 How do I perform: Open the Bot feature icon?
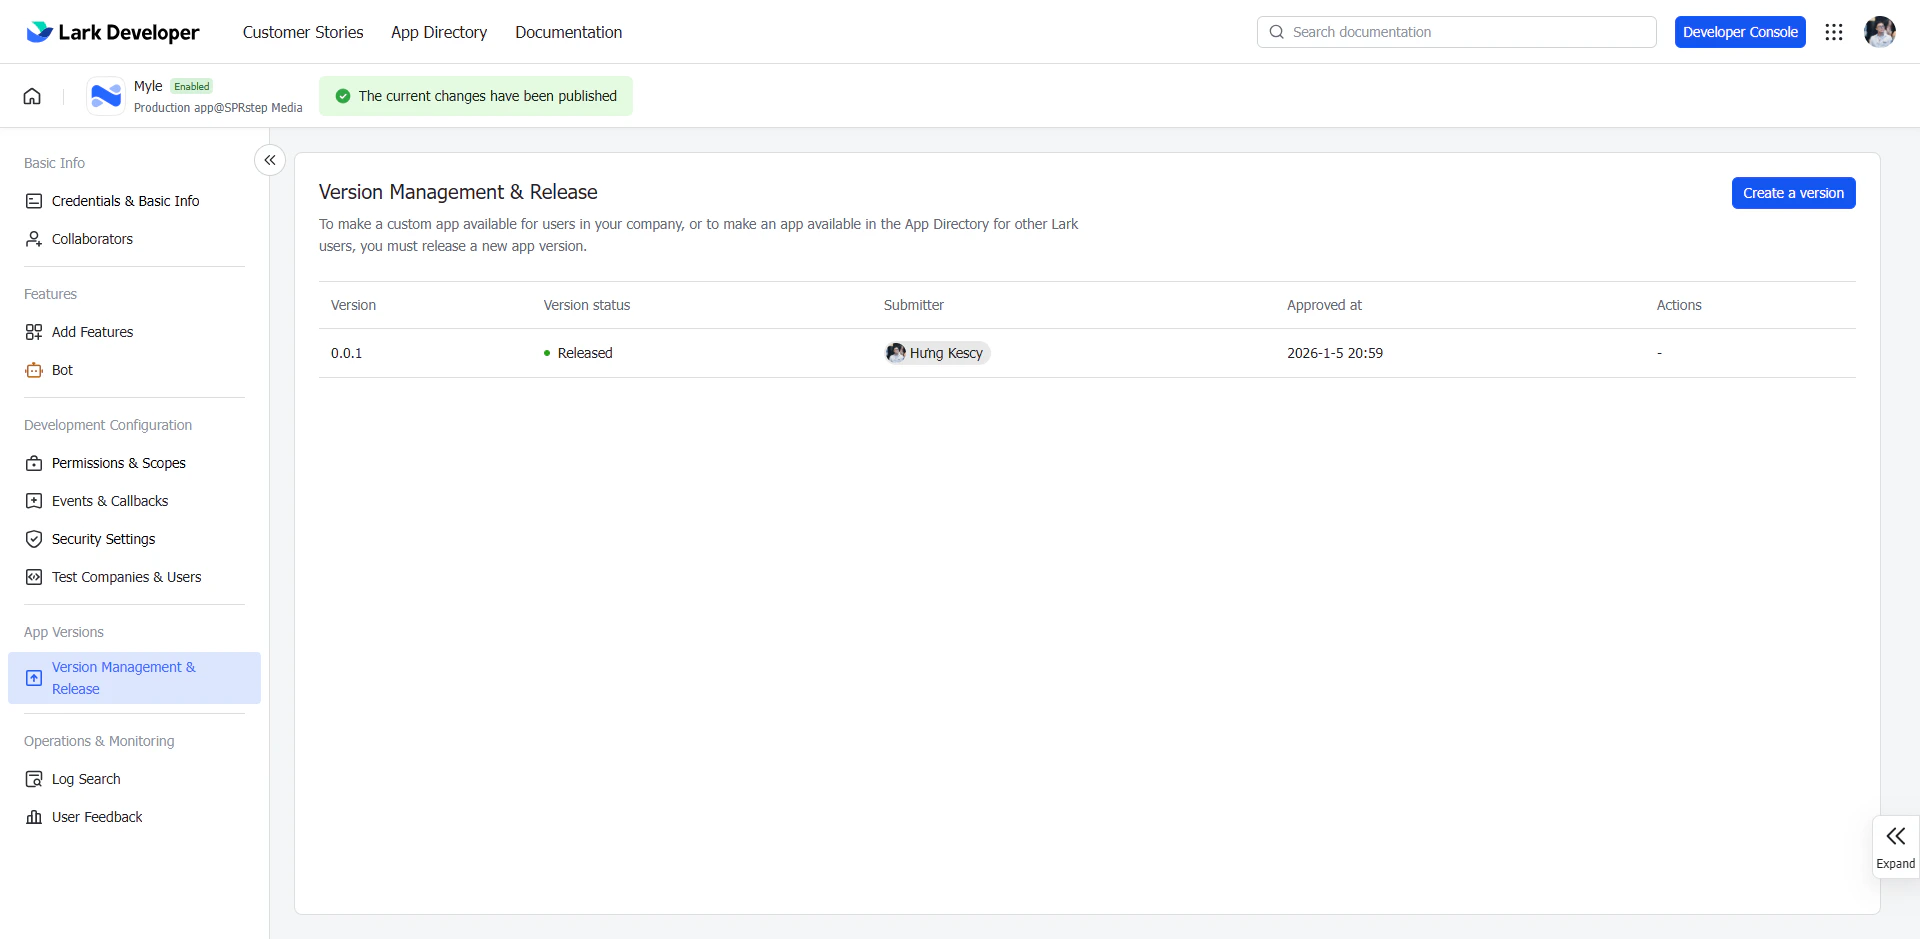coord(34,369)
